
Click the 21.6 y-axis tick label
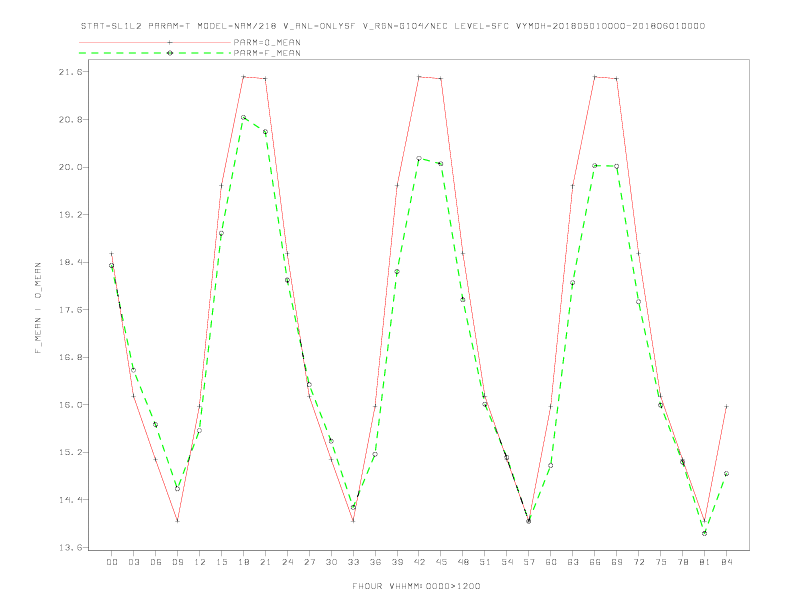(70, 72)
